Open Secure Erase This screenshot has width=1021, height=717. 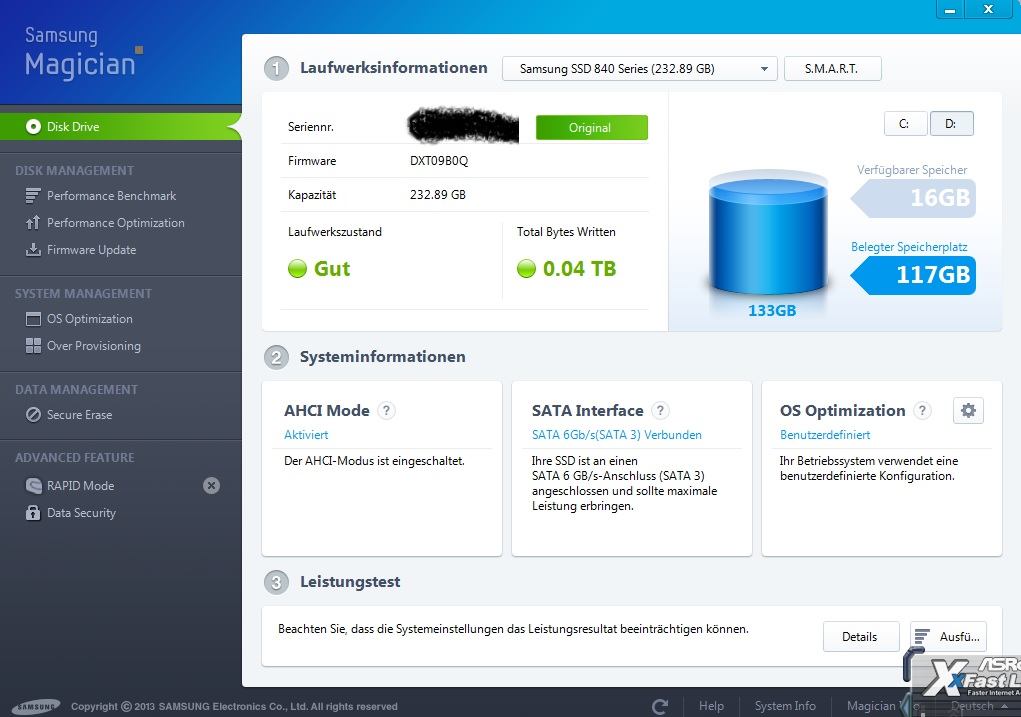tap(68, 415)
